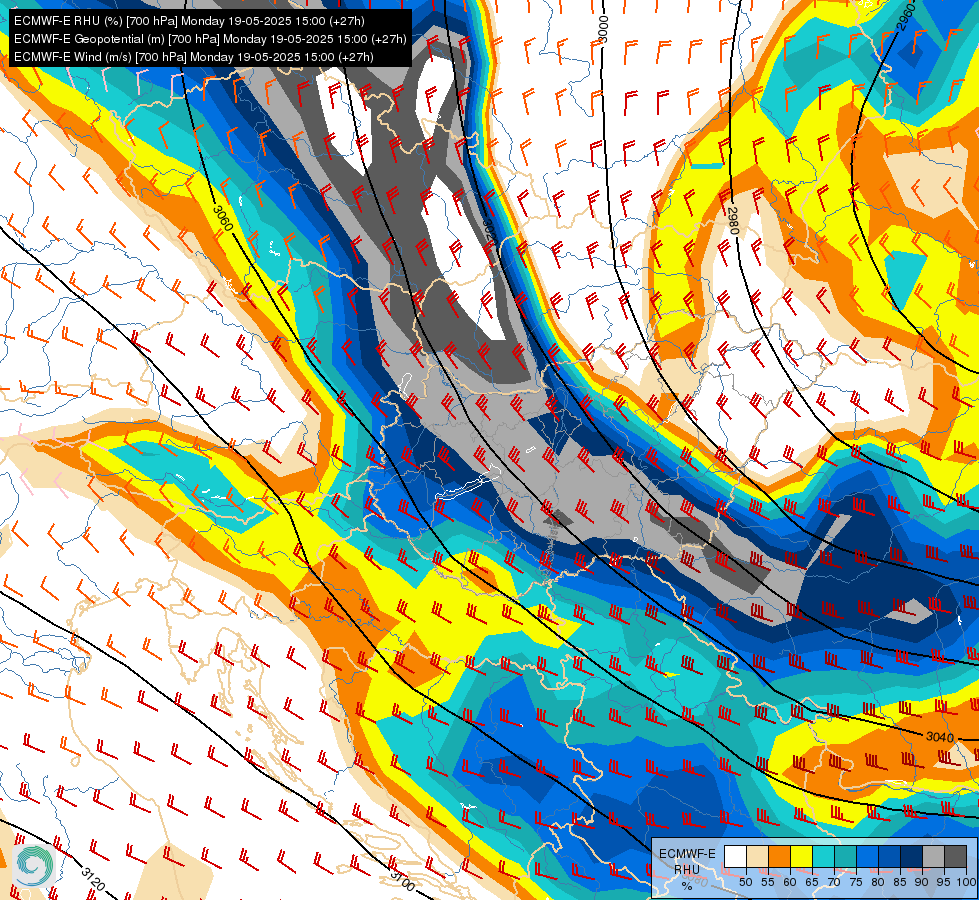Click the legend RHU label
Image resolution: width=979 pixels, height=900 pixels.
[687, 870]
